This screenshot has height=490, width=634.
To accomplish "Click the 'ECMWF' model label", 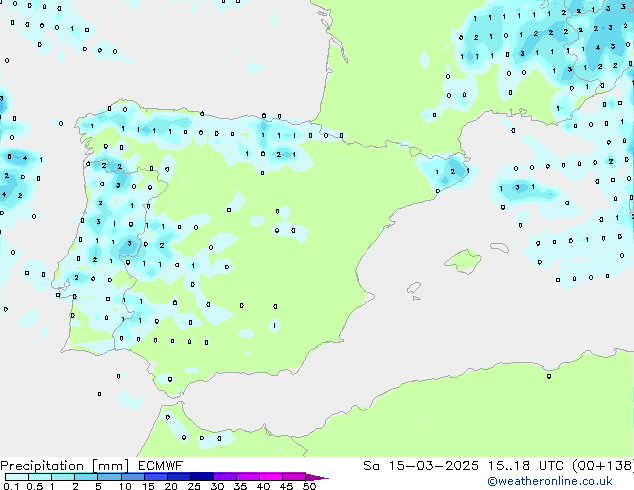I will 161,466.
